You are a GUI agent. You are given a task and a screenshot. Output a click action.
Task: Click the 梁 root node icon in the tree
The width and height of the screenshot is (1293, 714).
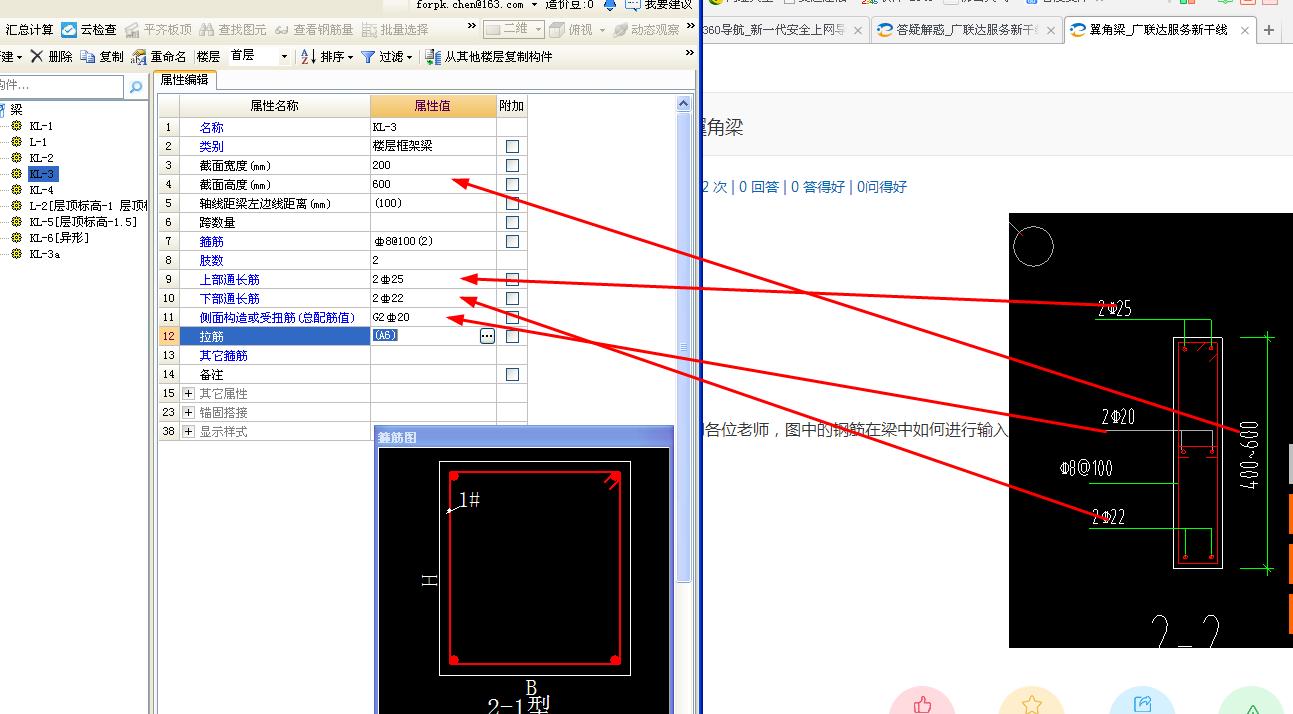tap(3, 110)
